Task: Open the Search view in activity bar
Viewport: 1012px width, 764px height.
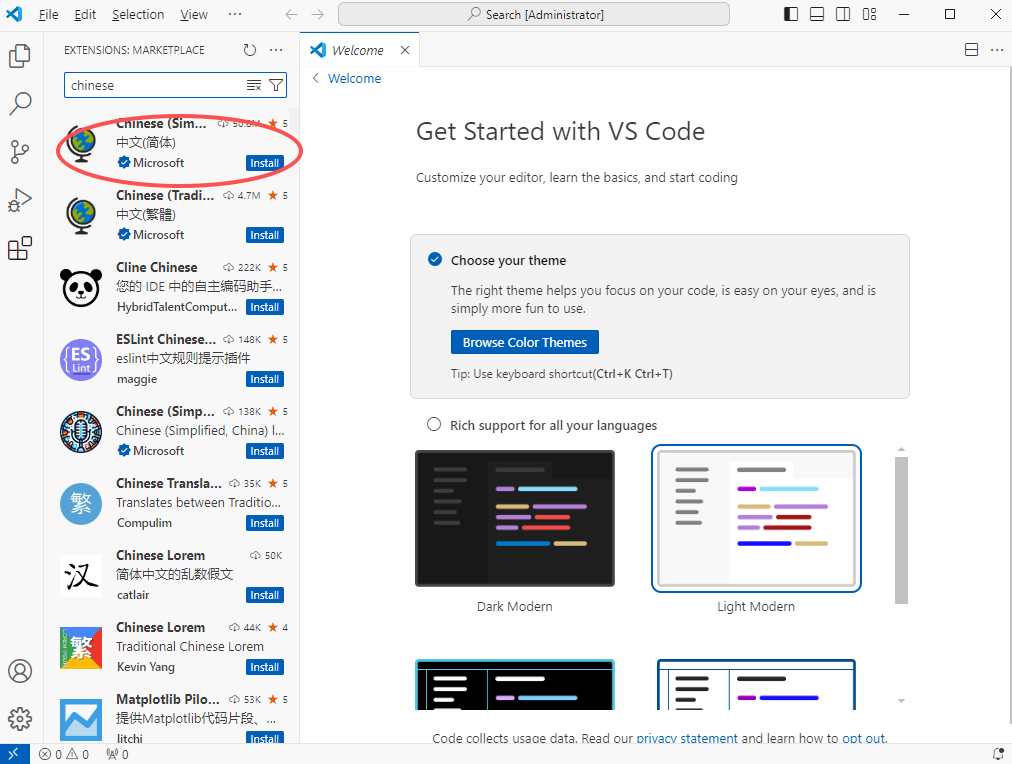Action: pos(20,103)
